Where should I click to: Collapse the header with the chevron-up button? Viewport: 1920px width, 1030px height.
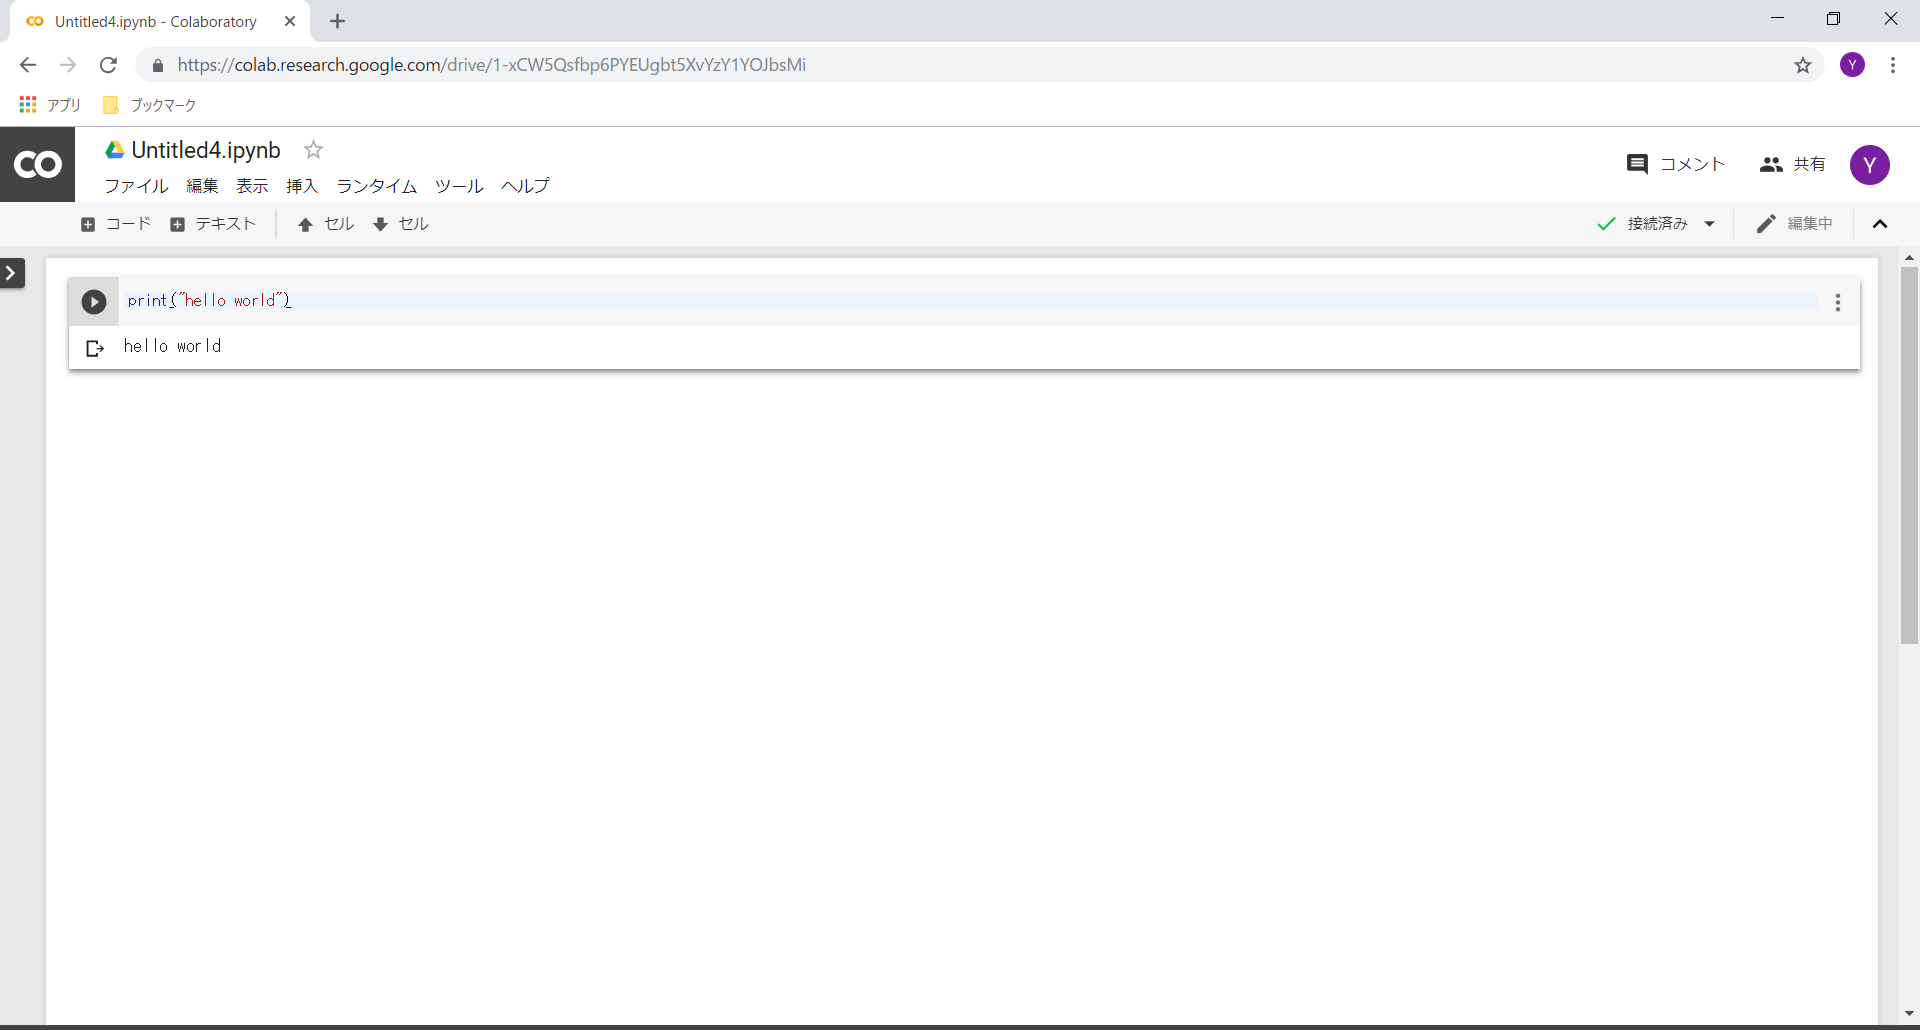(x=1880, y=224)
